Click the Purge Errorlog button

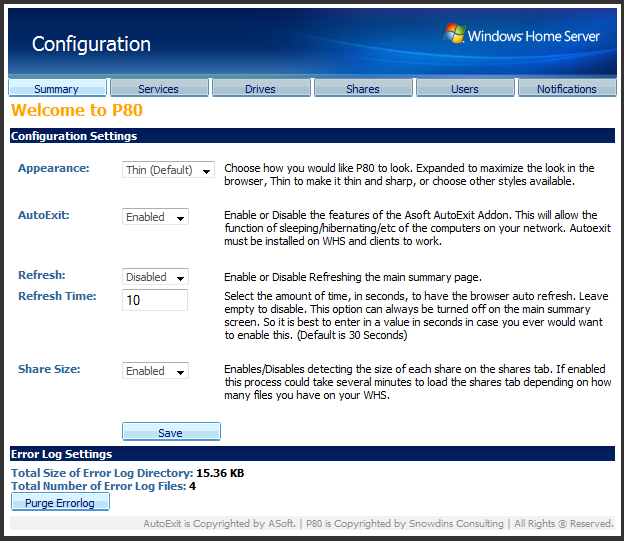60,502
